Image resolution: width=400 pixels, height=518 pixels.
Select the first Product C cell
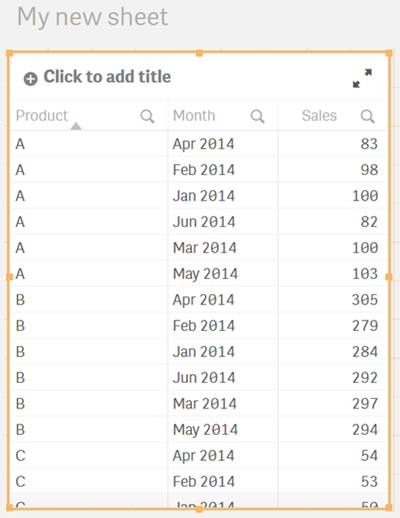point(89,455)
